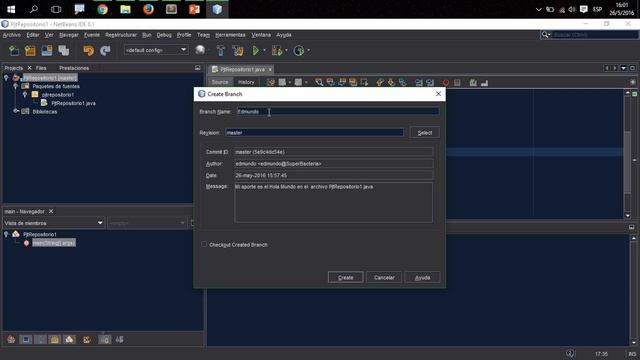
Task: Open the Reestructurar menu
Action: [x=121, y=35]
